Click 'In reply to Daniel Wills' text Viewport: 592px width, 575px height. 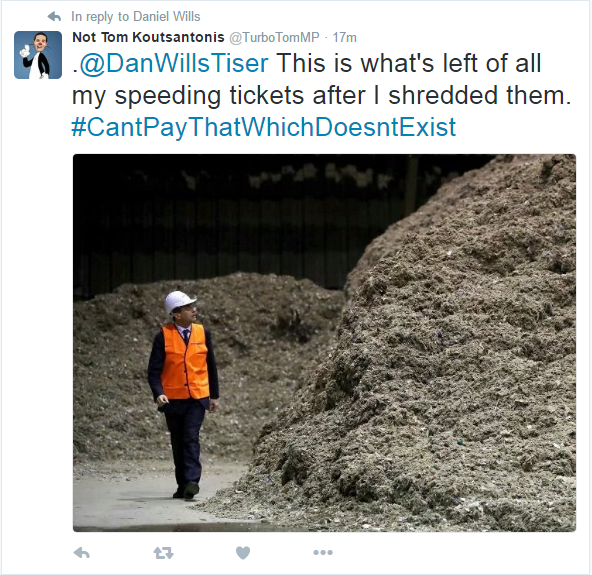click(136, 17)
